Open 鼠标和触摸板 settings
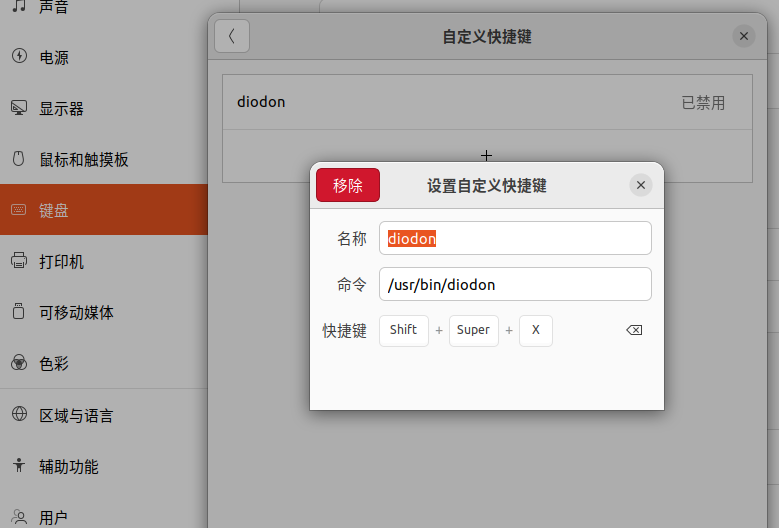The width and height of the screenshot is (779, 528). click(104, 159)
